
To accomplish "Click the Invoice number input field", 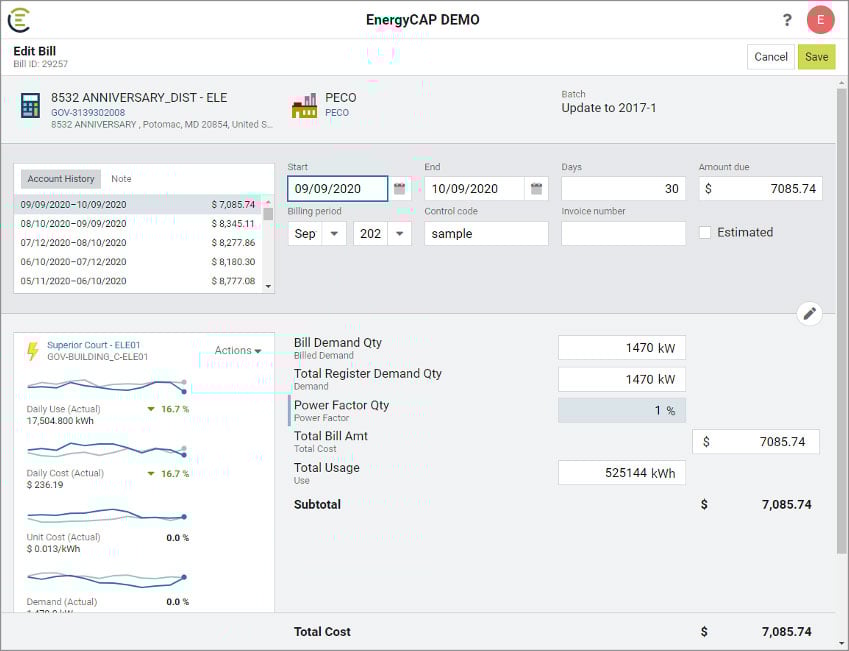I will (x=623, y=233).
